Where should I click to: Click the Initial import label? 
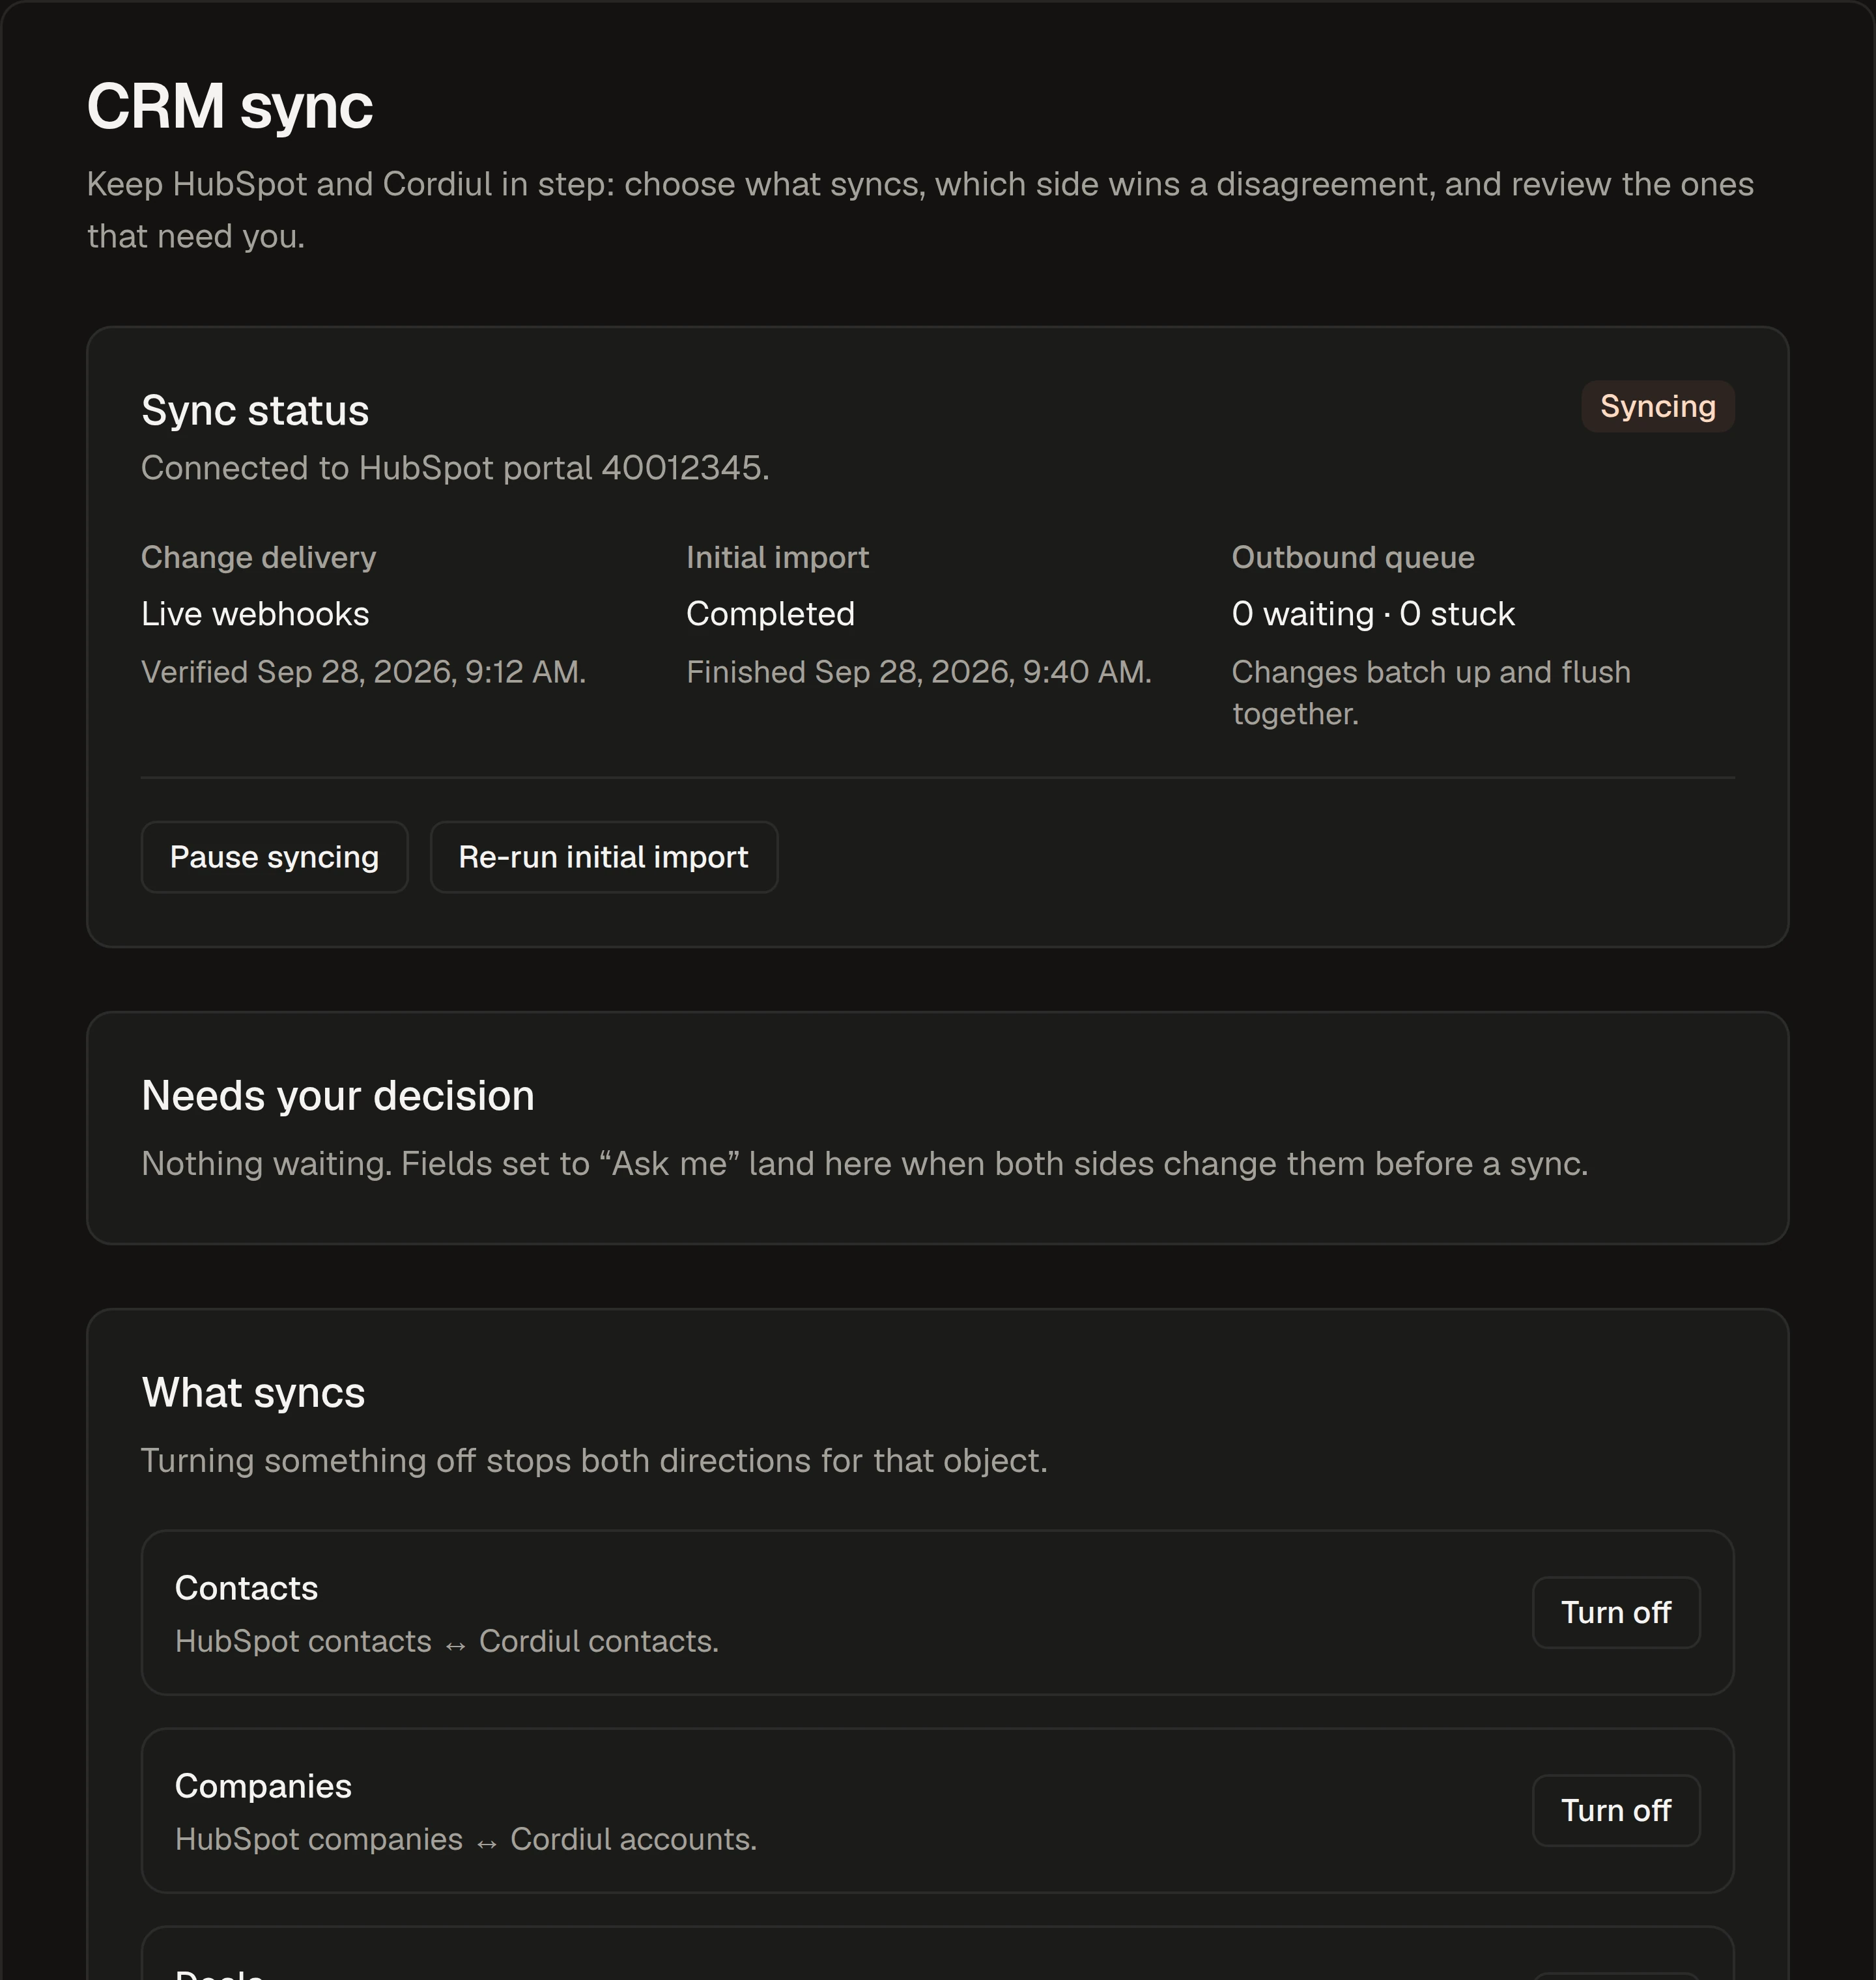point(777,557)
